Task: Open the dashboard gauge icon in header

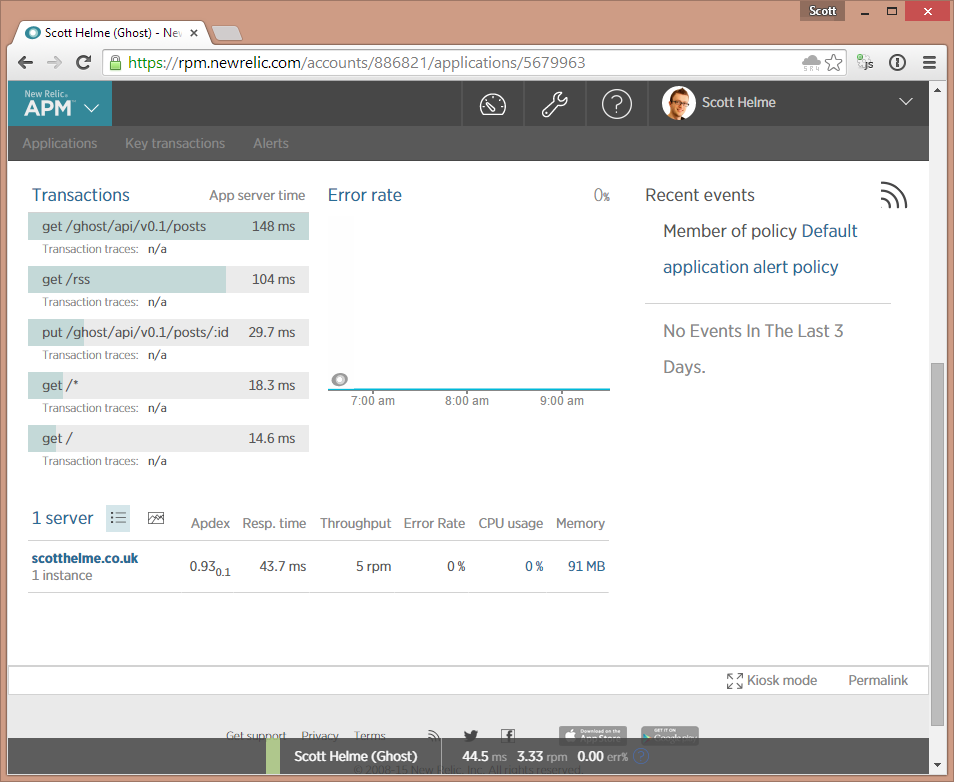Action: [x=493, y=104]
